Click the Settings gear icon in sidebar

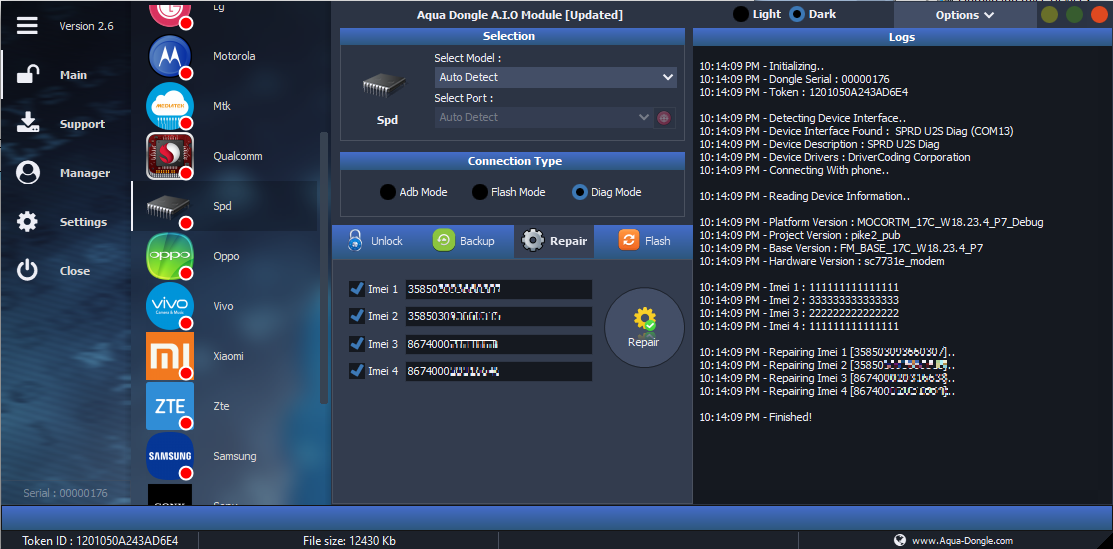(x=28, y=222)
